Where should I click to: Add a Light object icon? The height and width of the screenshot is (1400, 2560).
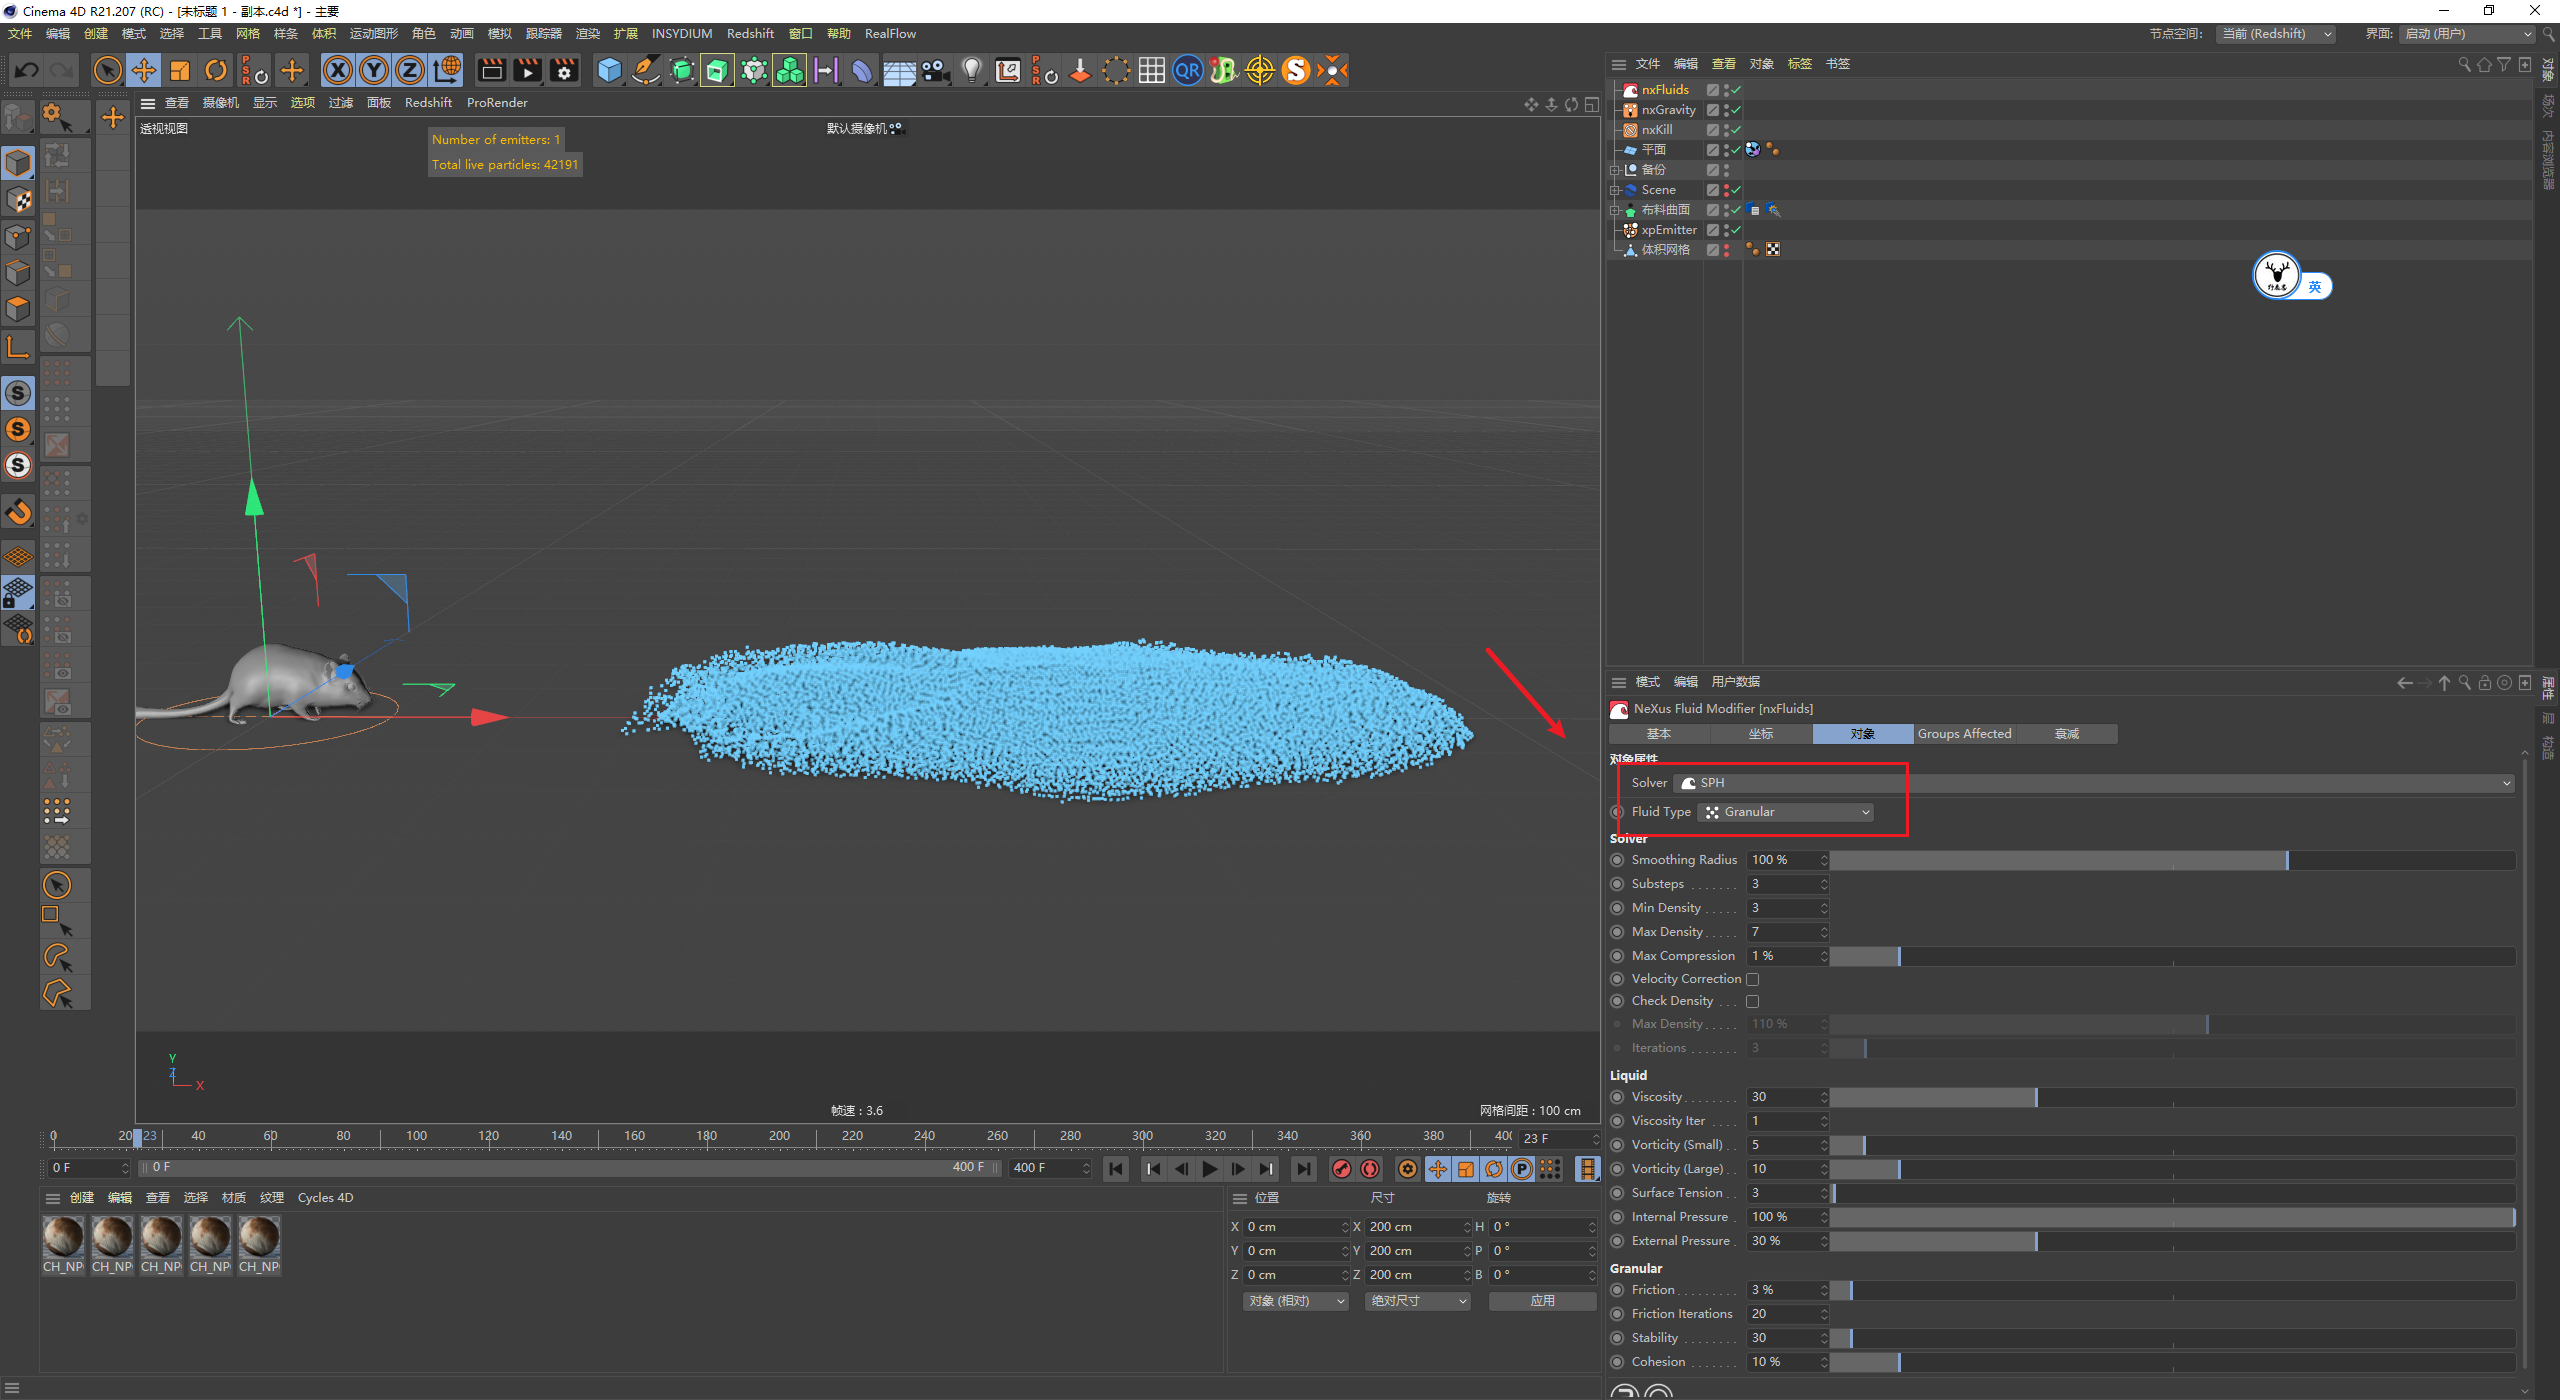[x=971, y=70]
